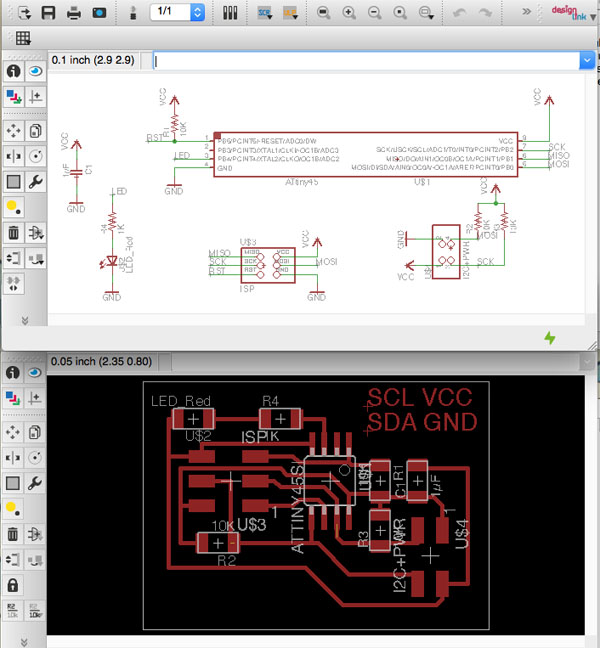This screenshot has width=600, height=648.
Task: Click the ISP header symbol in schematic
Action: [x=268, y=265]
